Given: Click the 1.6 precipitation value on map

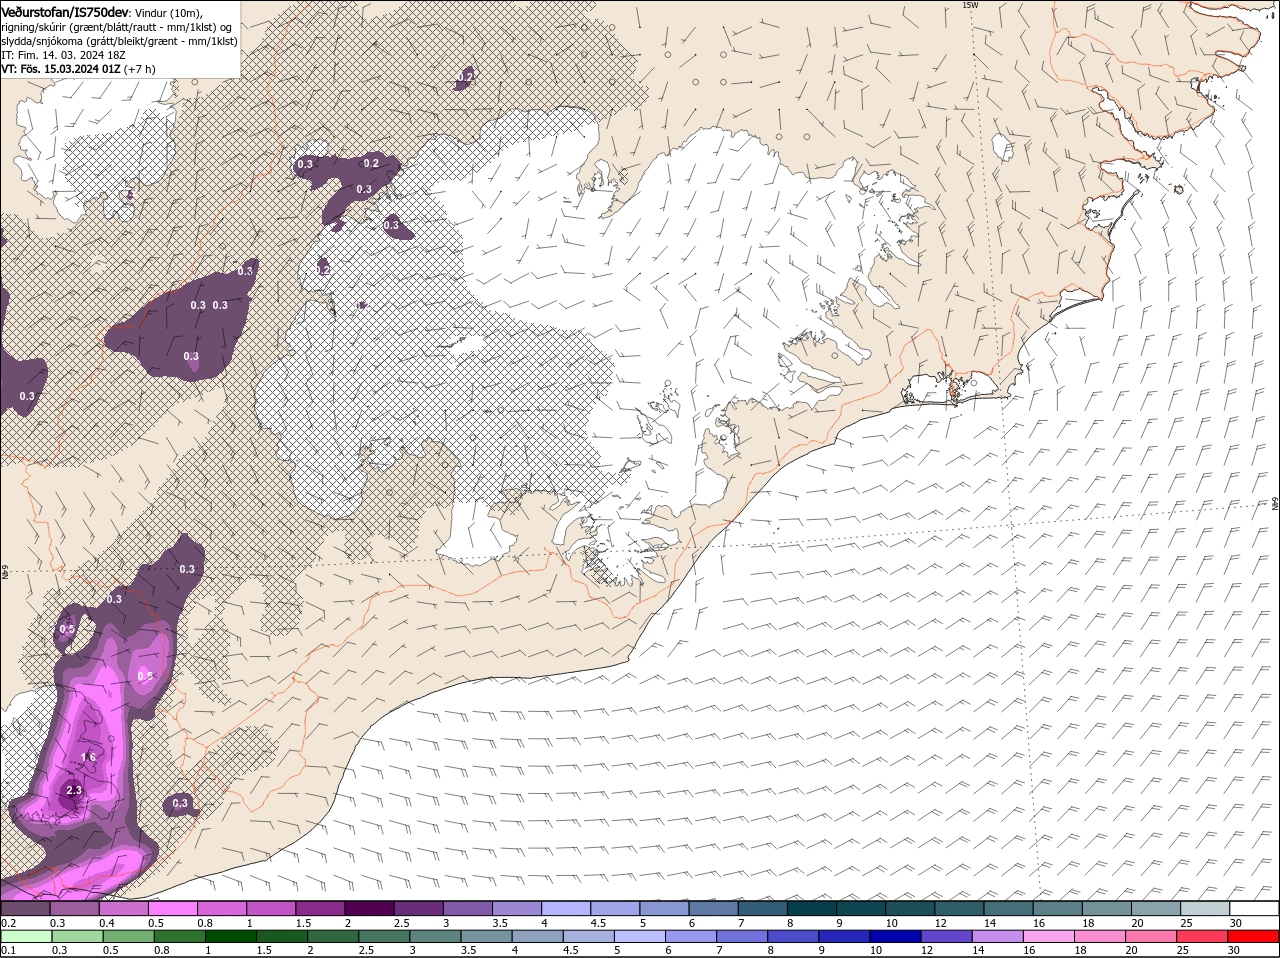Looking at the screenshot, I should (x=88, y=757).
